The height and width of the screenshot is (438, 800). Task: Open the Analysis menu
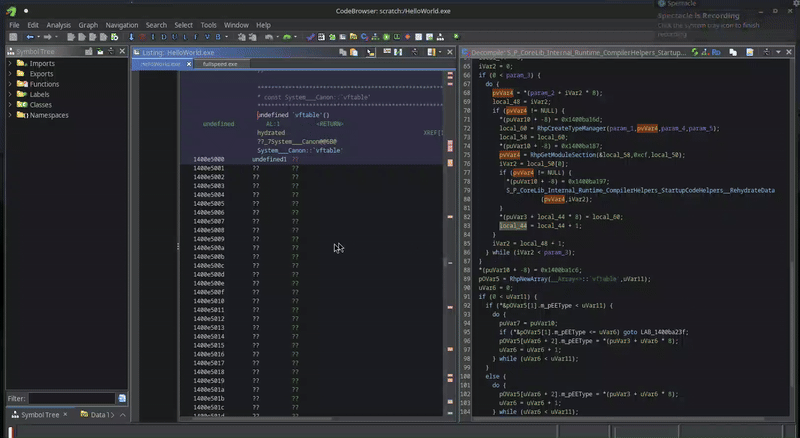click(59, 25)
